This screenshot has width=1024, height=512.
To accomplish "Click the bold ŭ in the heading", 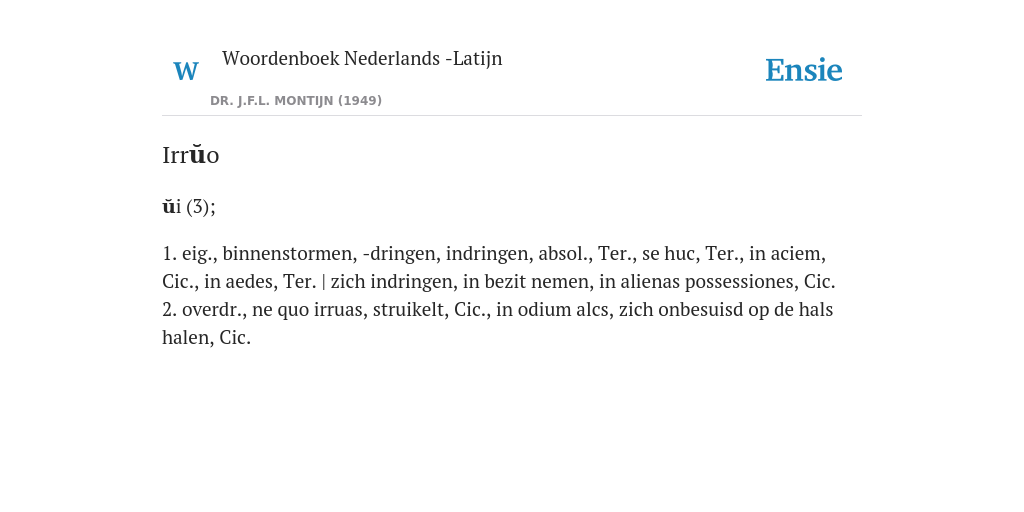I will [x=197, y=155].
